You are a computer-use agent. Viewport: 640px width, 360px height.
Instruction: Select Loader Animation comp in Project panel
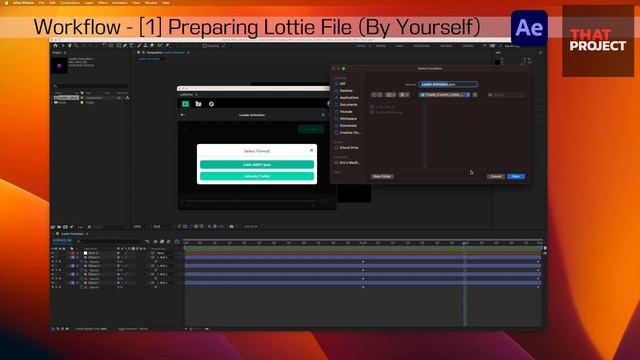coord(66,98)
